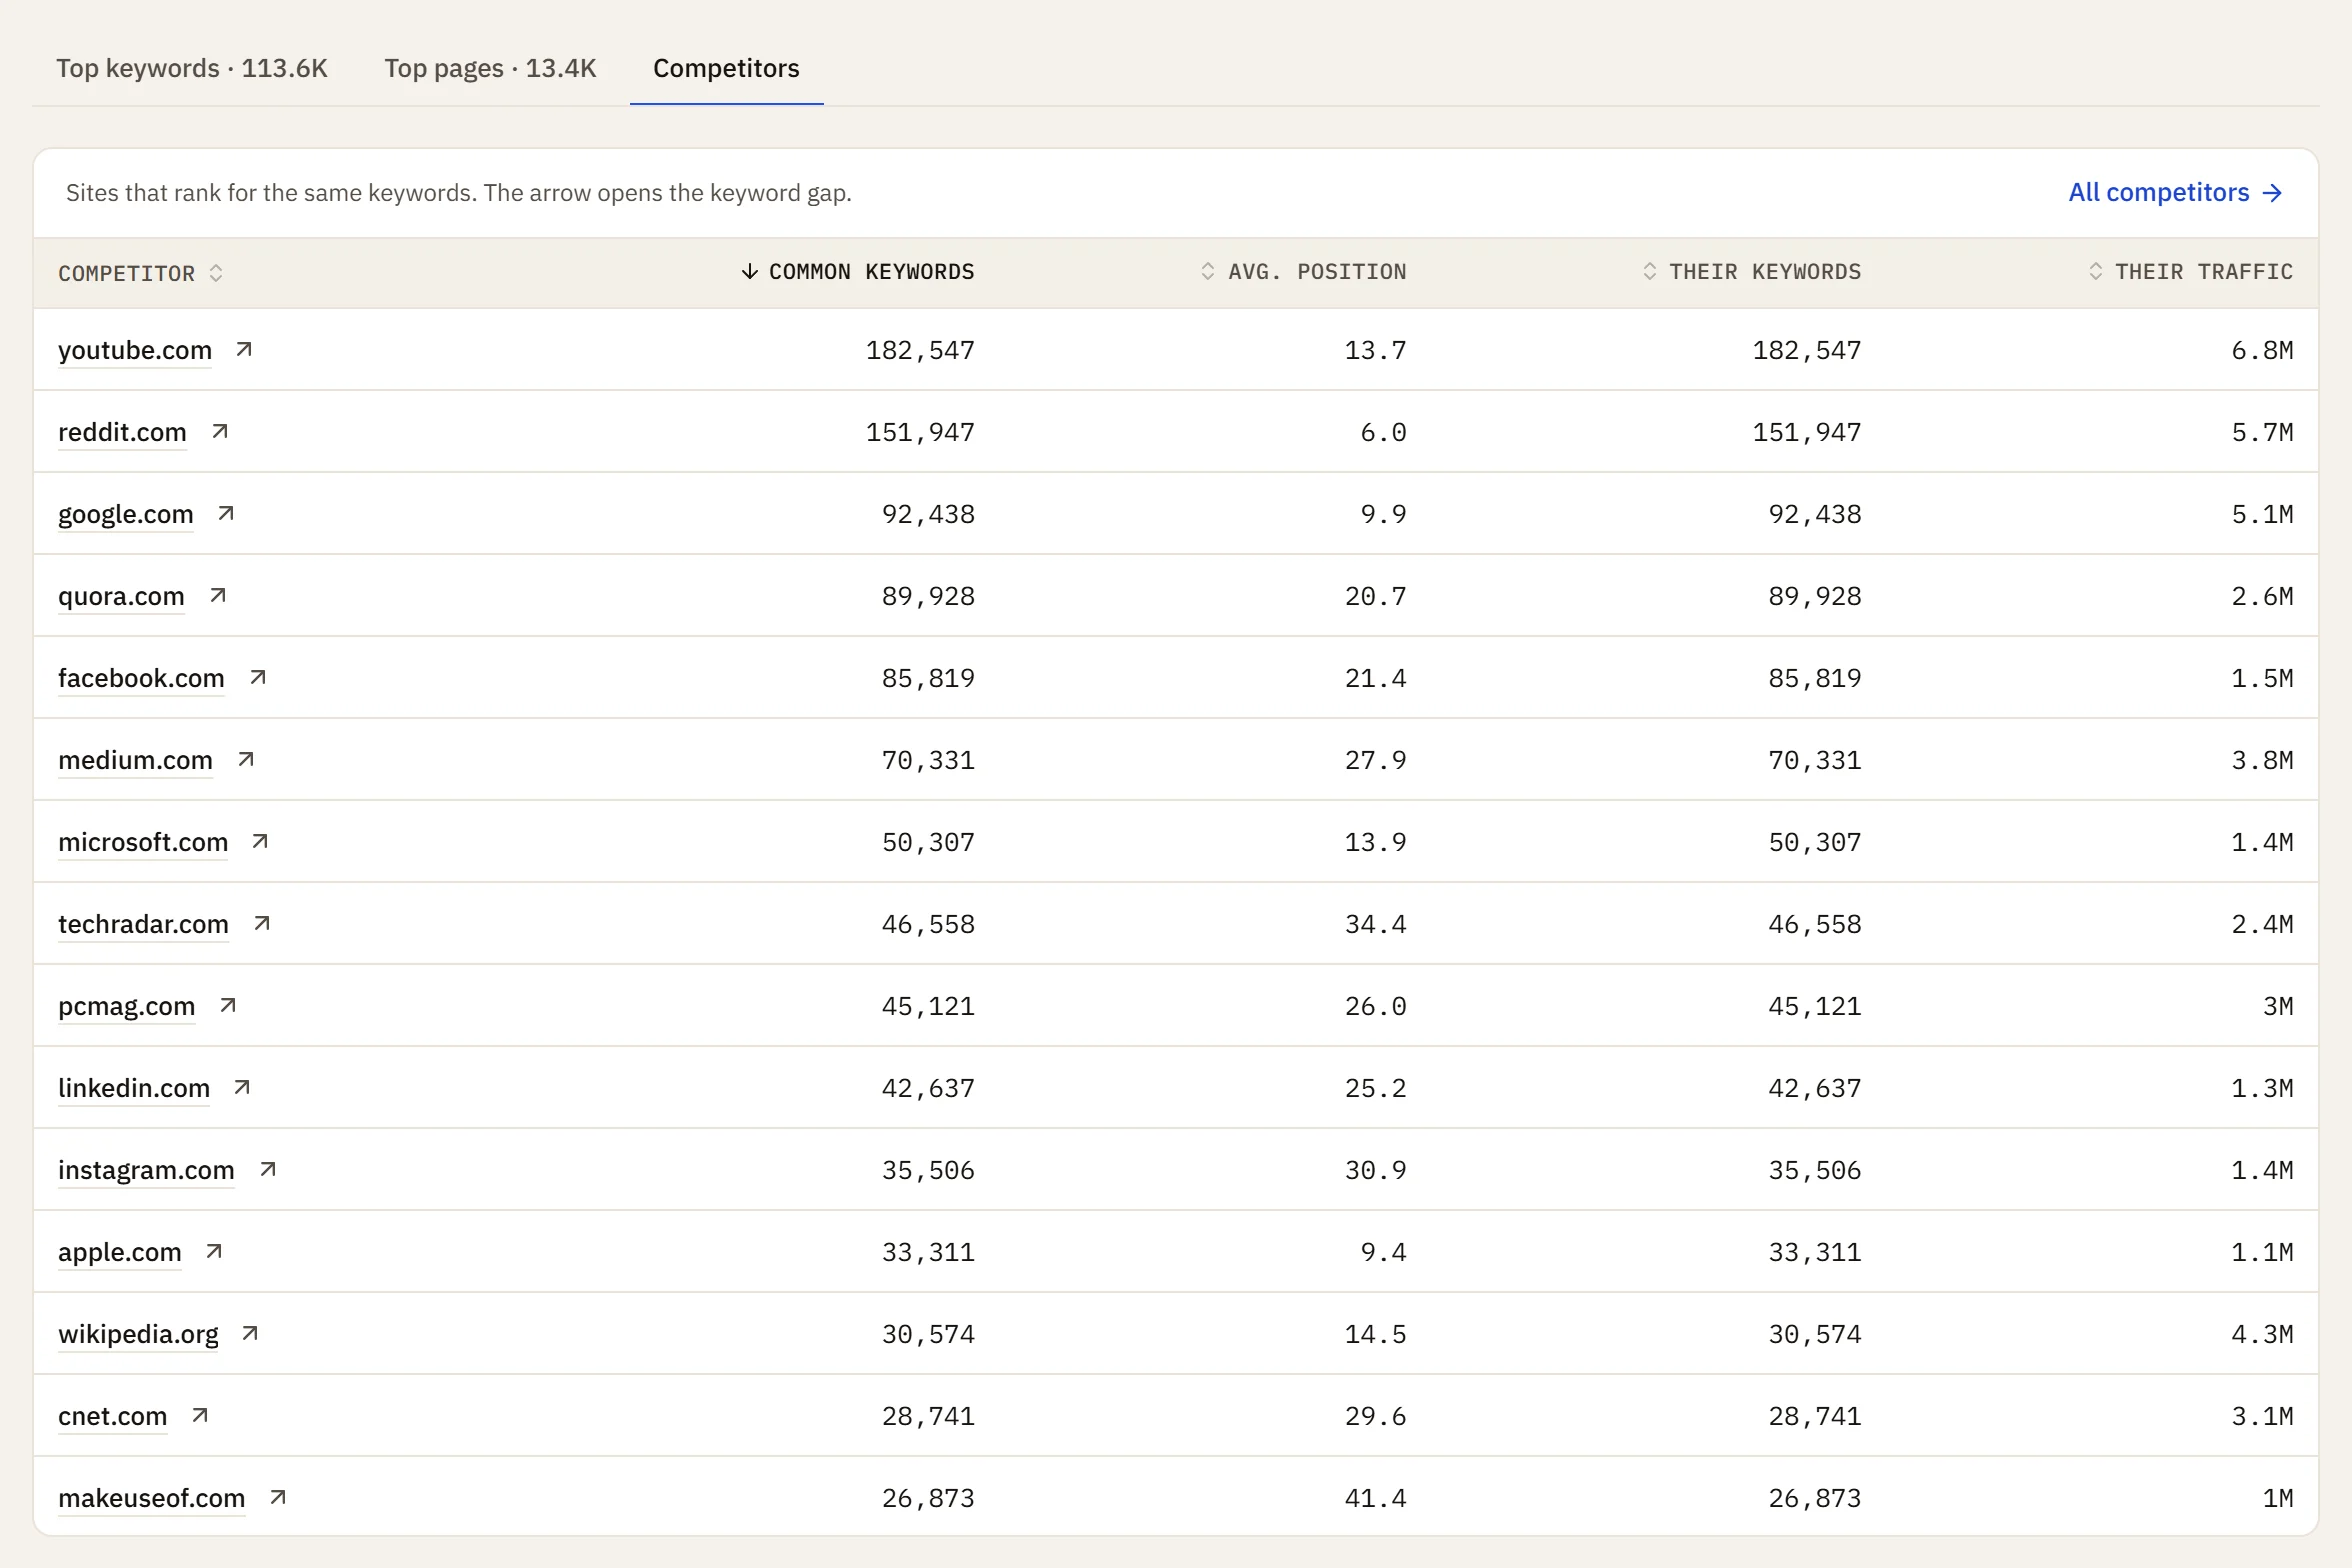This screenshot has width=2352, height=1568.
Task: Open keyword gap arrow for facebook.com
Action: click(x=258, y=677)
